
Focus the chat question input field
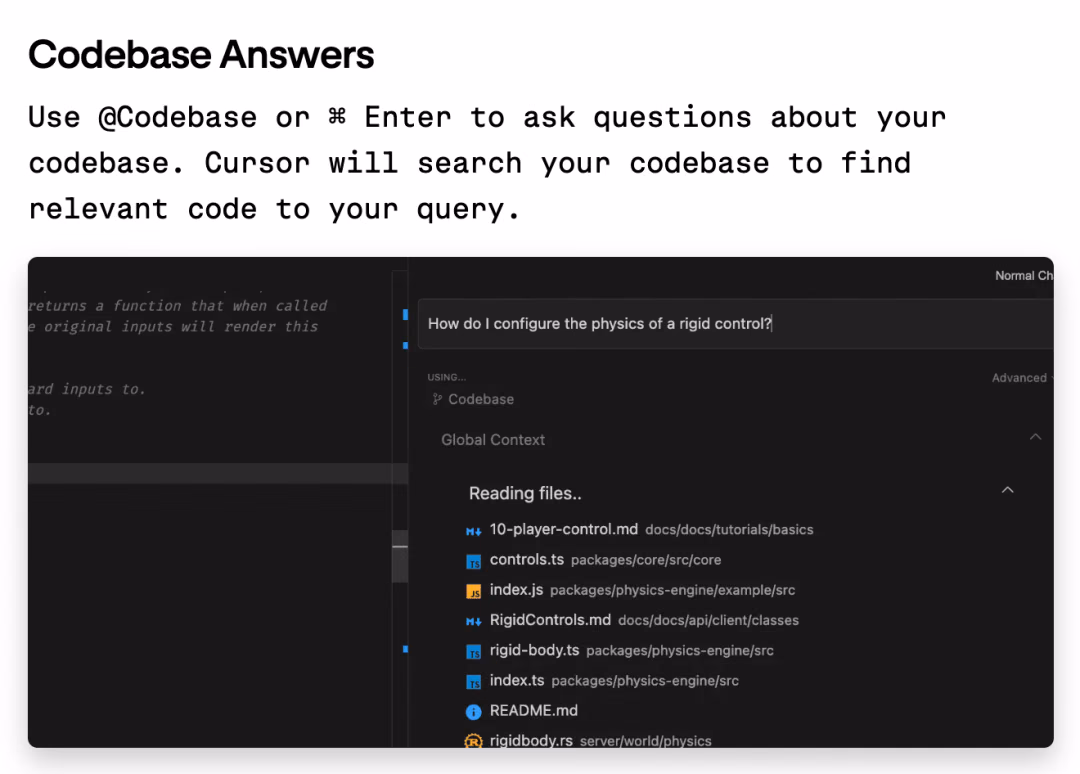[x=736, y=324]
